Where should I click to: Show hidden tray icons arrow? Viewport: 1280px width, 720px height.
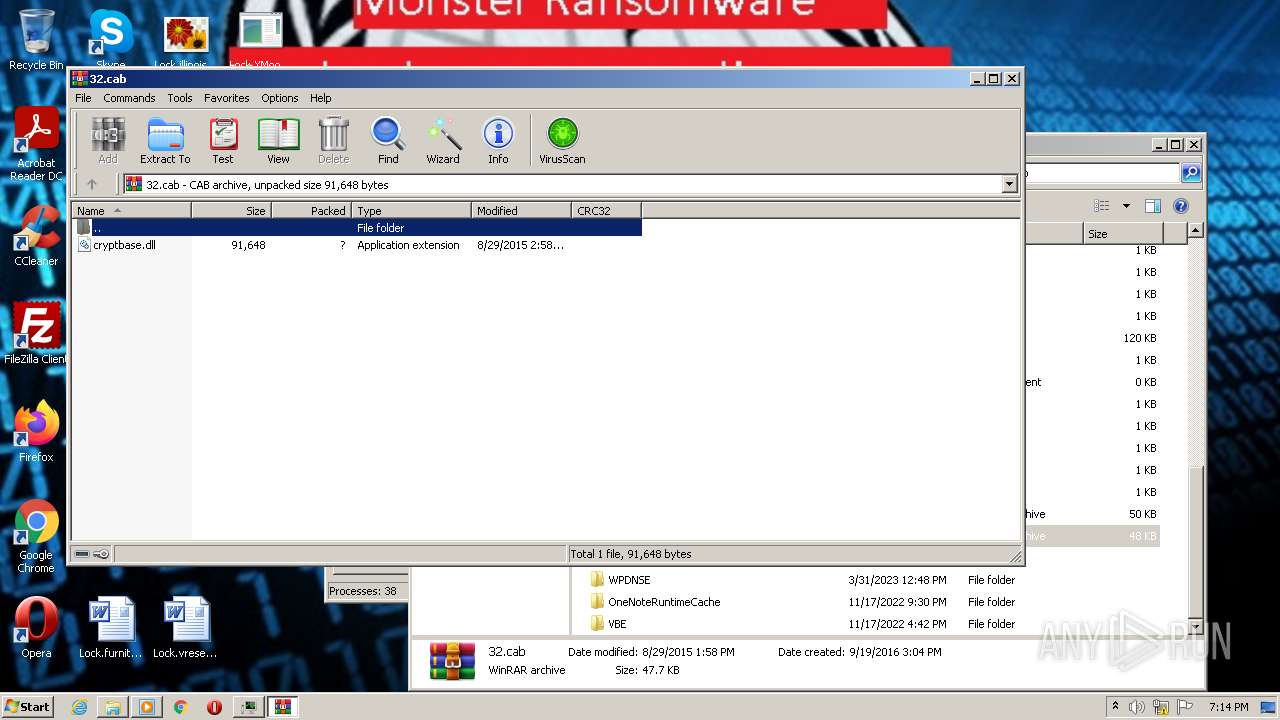[x=1115, y=707]
